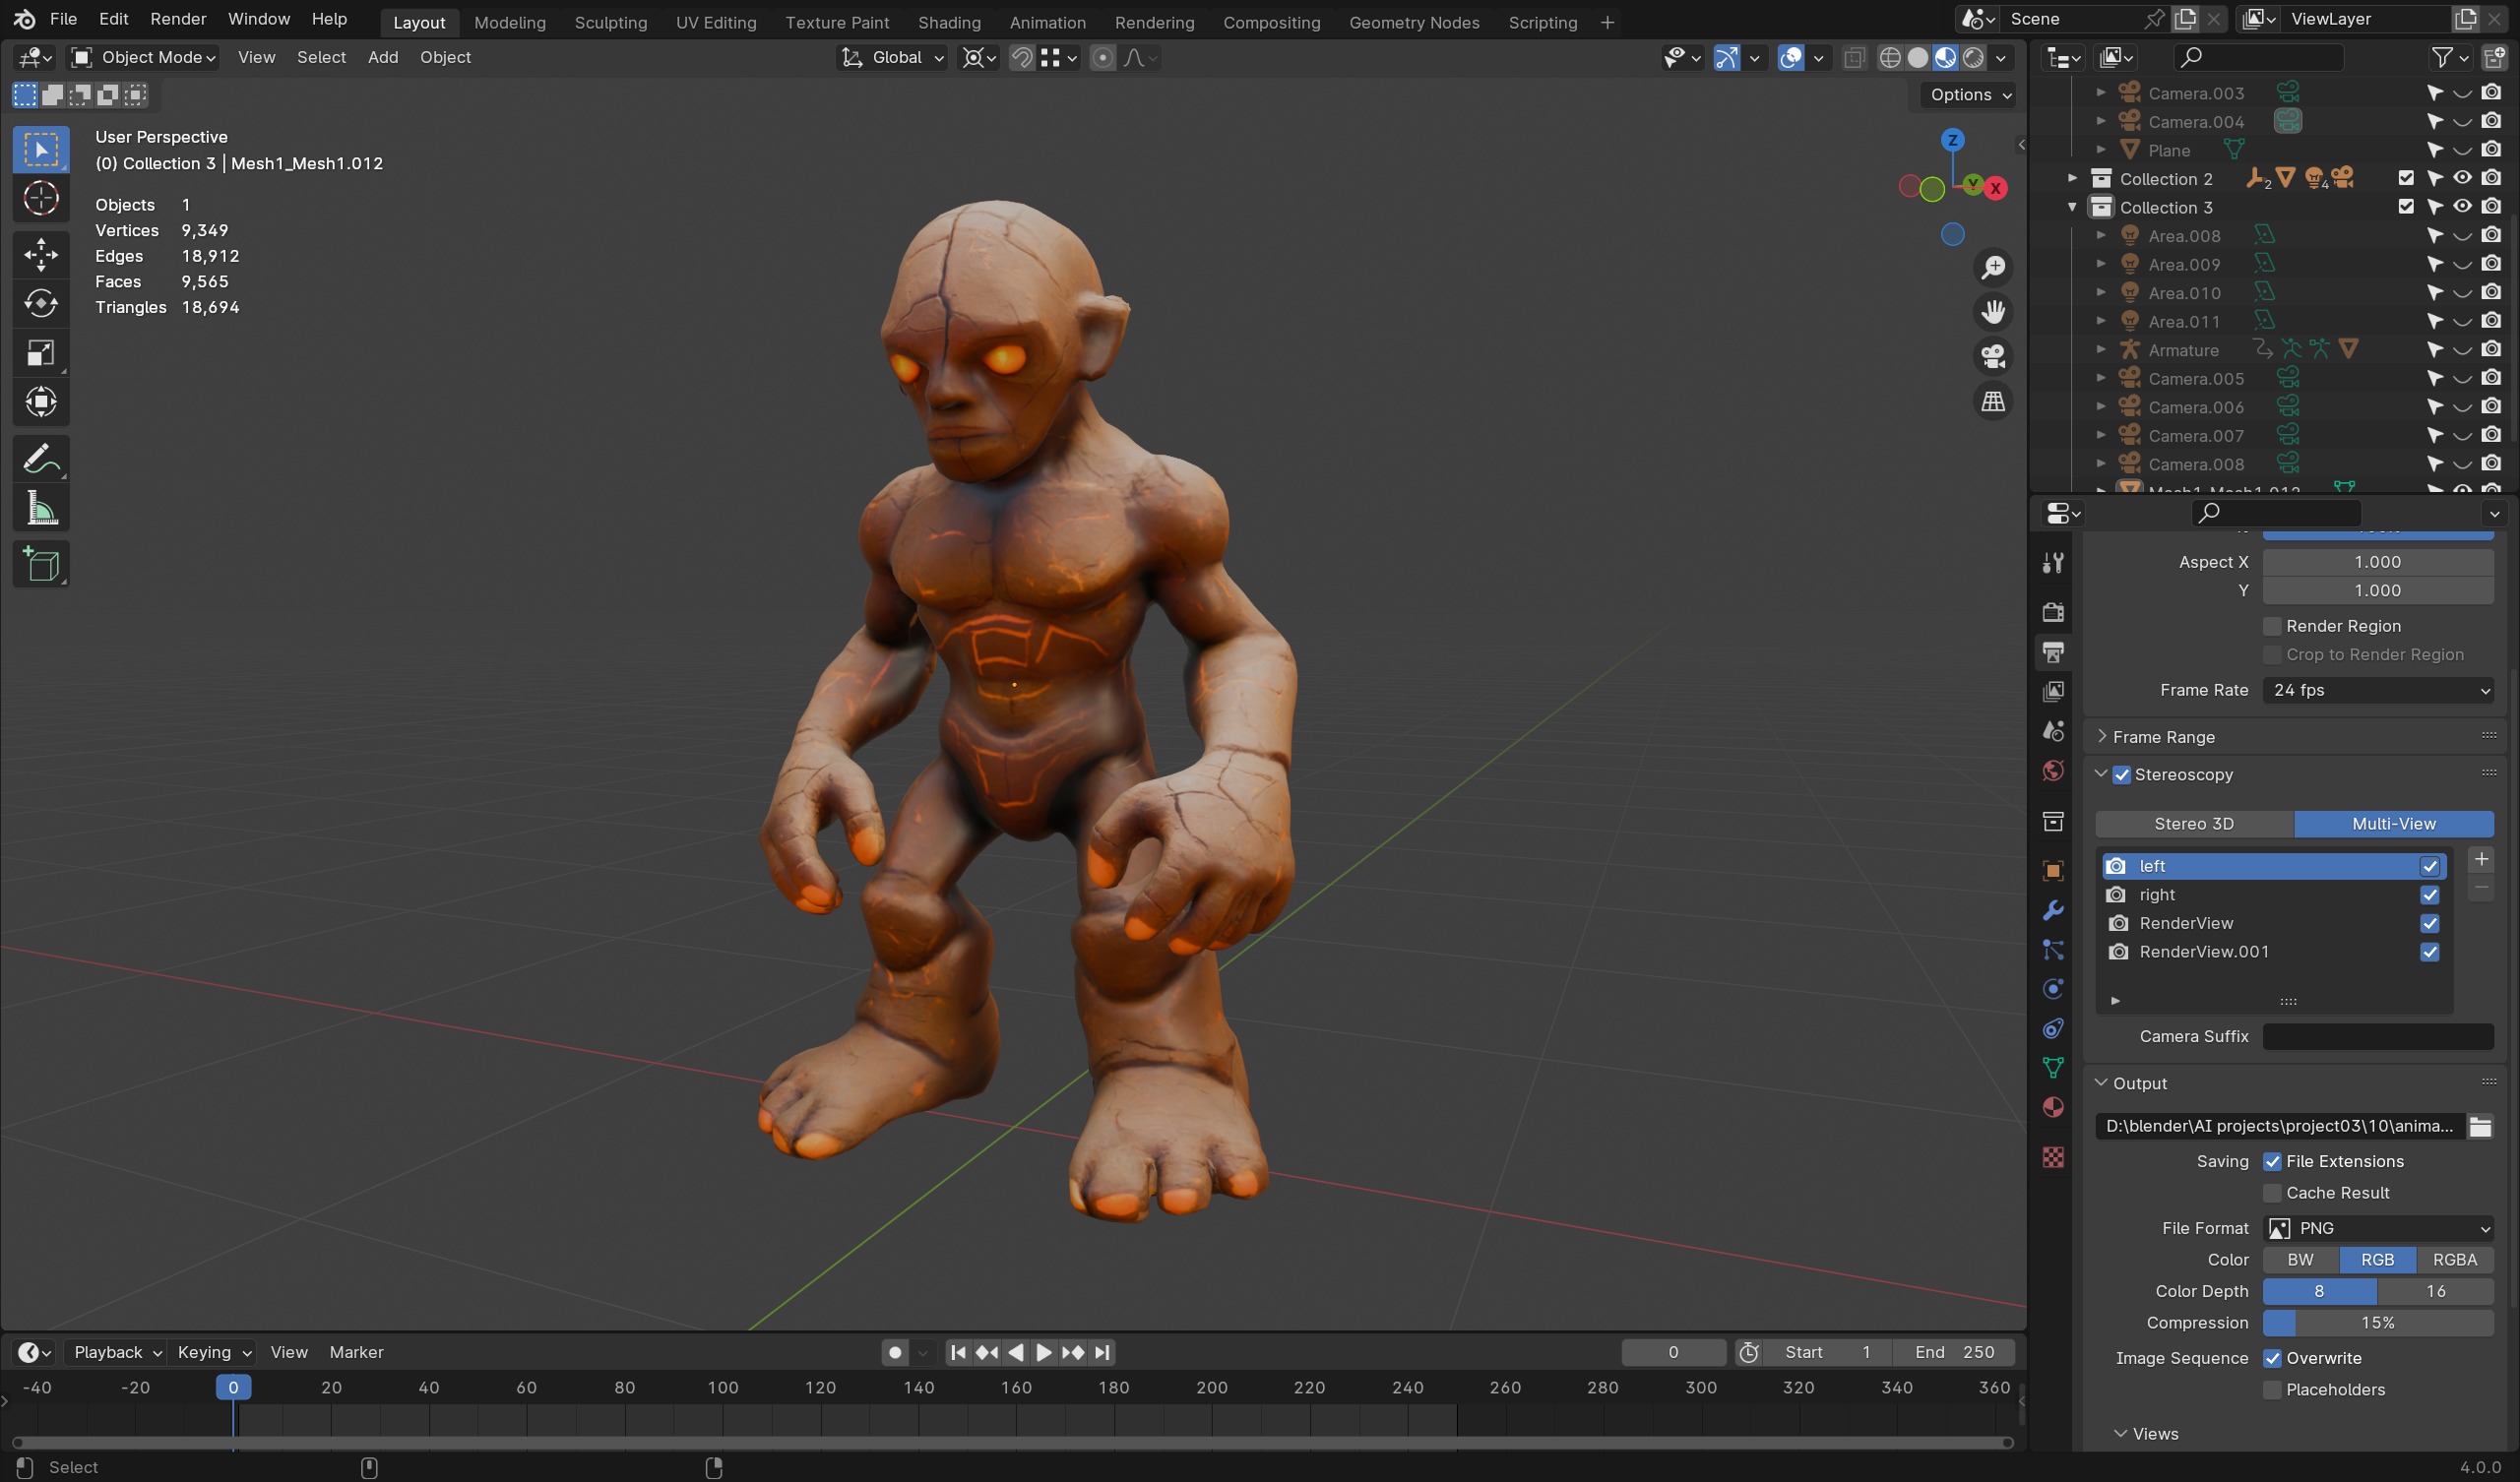Toggle X-ray view button
The image size is (2520, 1482).
coord(1853,58)
